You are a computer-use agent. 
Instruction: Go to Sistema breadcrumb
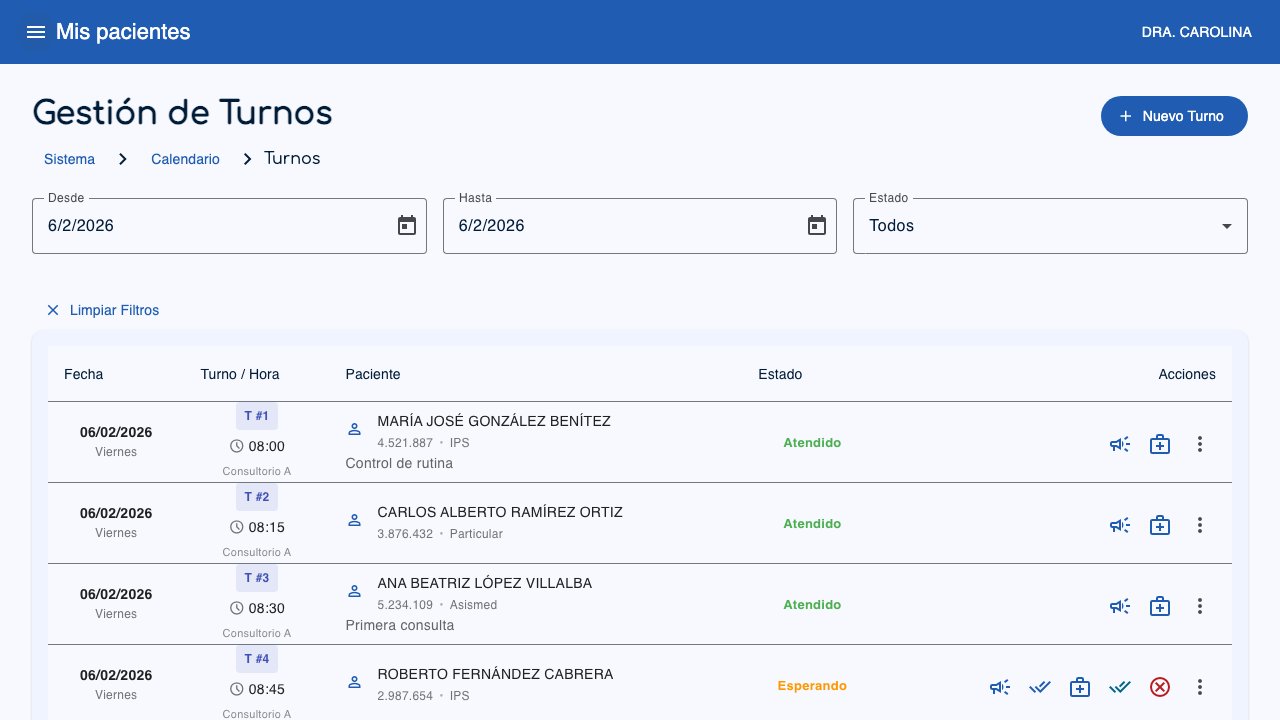click(x=70, y=159)
